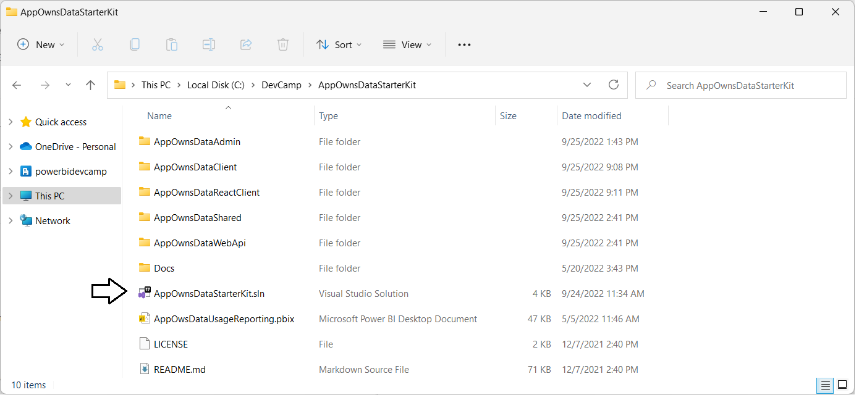Select AppOwnsDataStarterKit.sln file name
The width and height of the screenshot is (859, 400).
pyautogui.click(x=209, y=294)
